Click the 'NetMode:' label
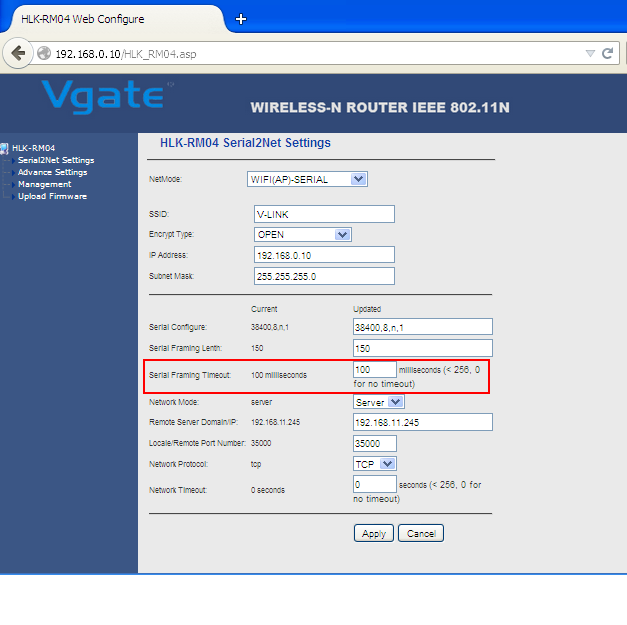Viewport: 627px width, 625px height. pyautogui.click(x=166, y=179)
